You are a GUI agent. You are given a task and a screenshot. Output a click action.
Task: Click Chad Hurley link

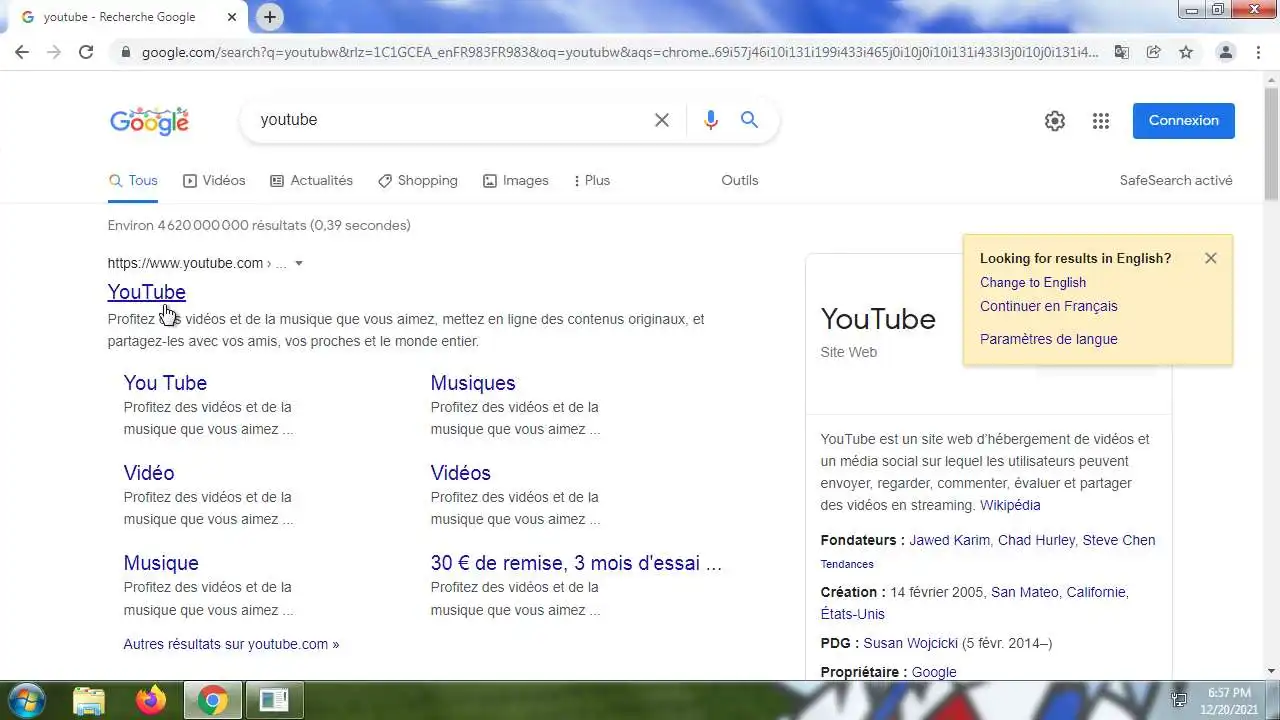[1036, 540]
